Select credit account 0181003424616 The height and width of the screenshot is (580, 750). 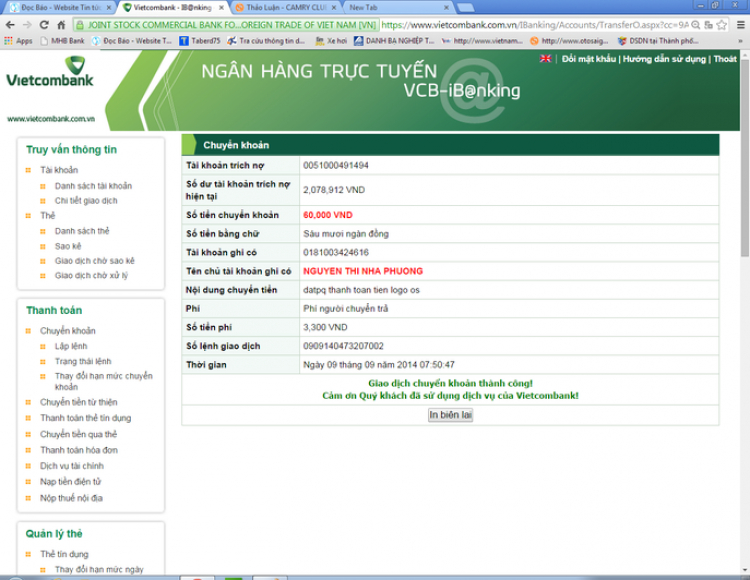coord(336,252)
